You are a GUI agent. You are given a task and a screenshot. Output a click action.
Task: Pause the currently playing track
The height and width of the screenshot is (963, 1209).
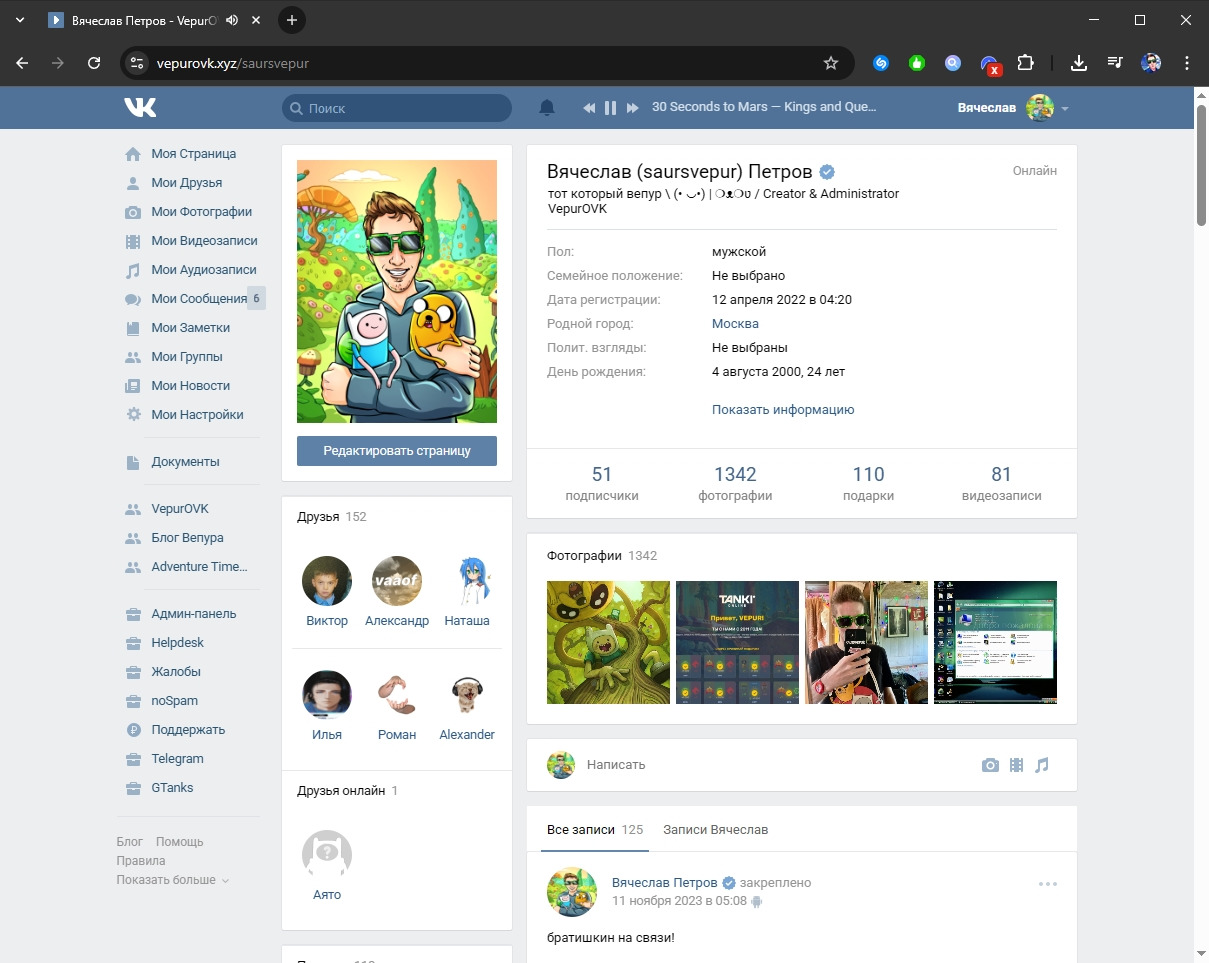[610, 108]
